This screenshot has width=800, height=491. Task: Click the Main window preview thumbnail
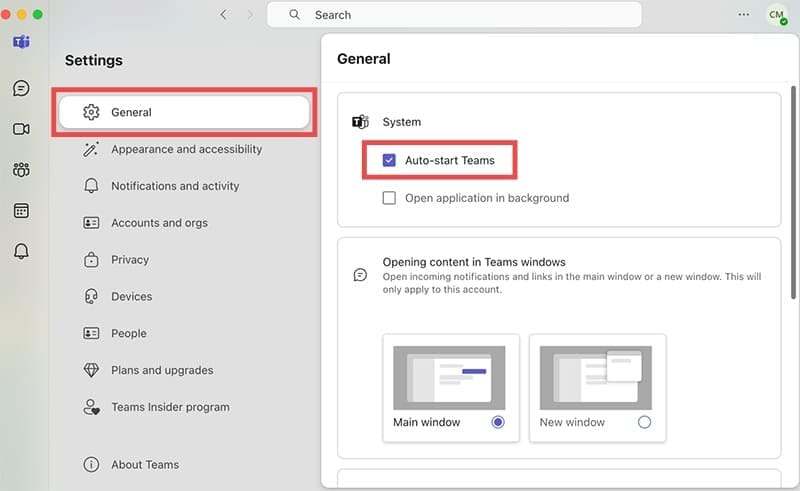[x=449, y=378]
